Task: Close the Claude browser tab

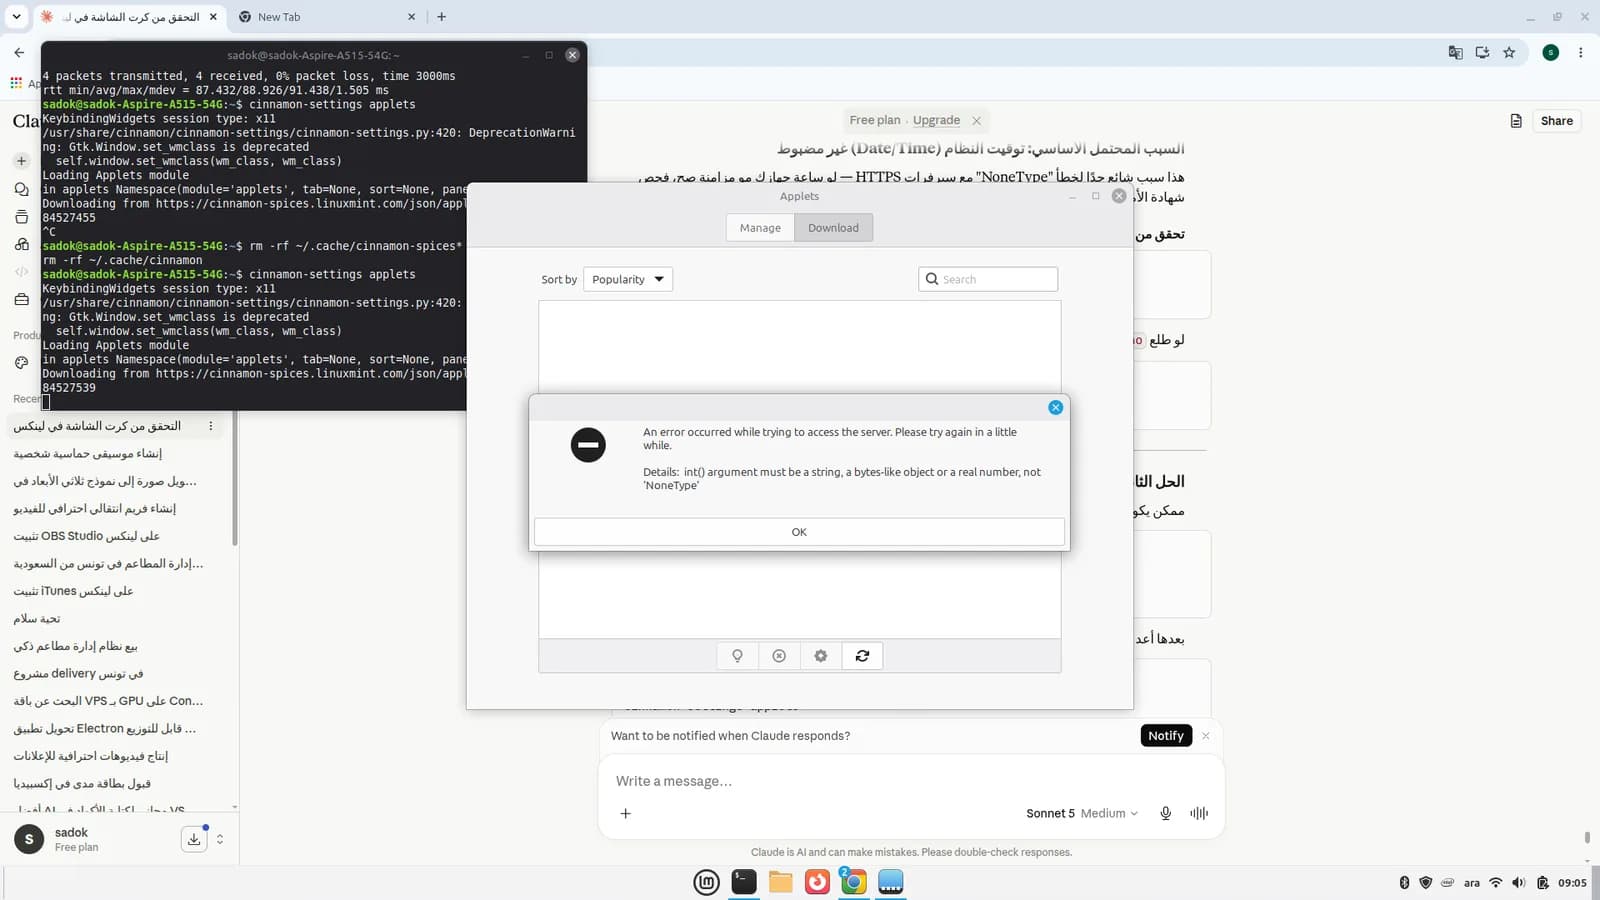Action: [213, 17]
